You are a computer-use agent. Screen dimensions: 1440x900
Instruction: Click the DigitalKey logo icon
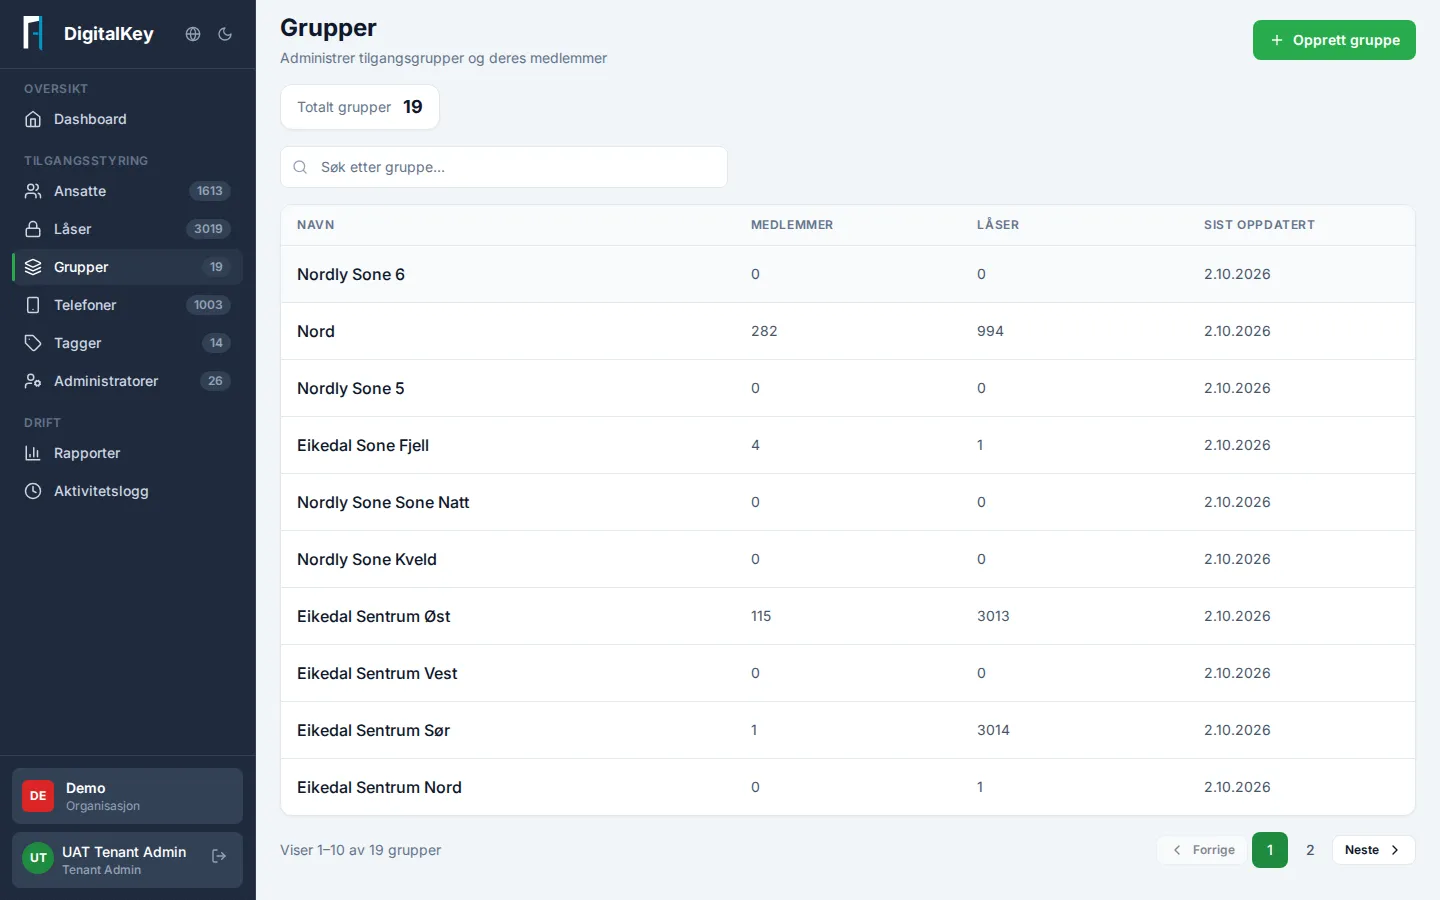pos(33,33)
